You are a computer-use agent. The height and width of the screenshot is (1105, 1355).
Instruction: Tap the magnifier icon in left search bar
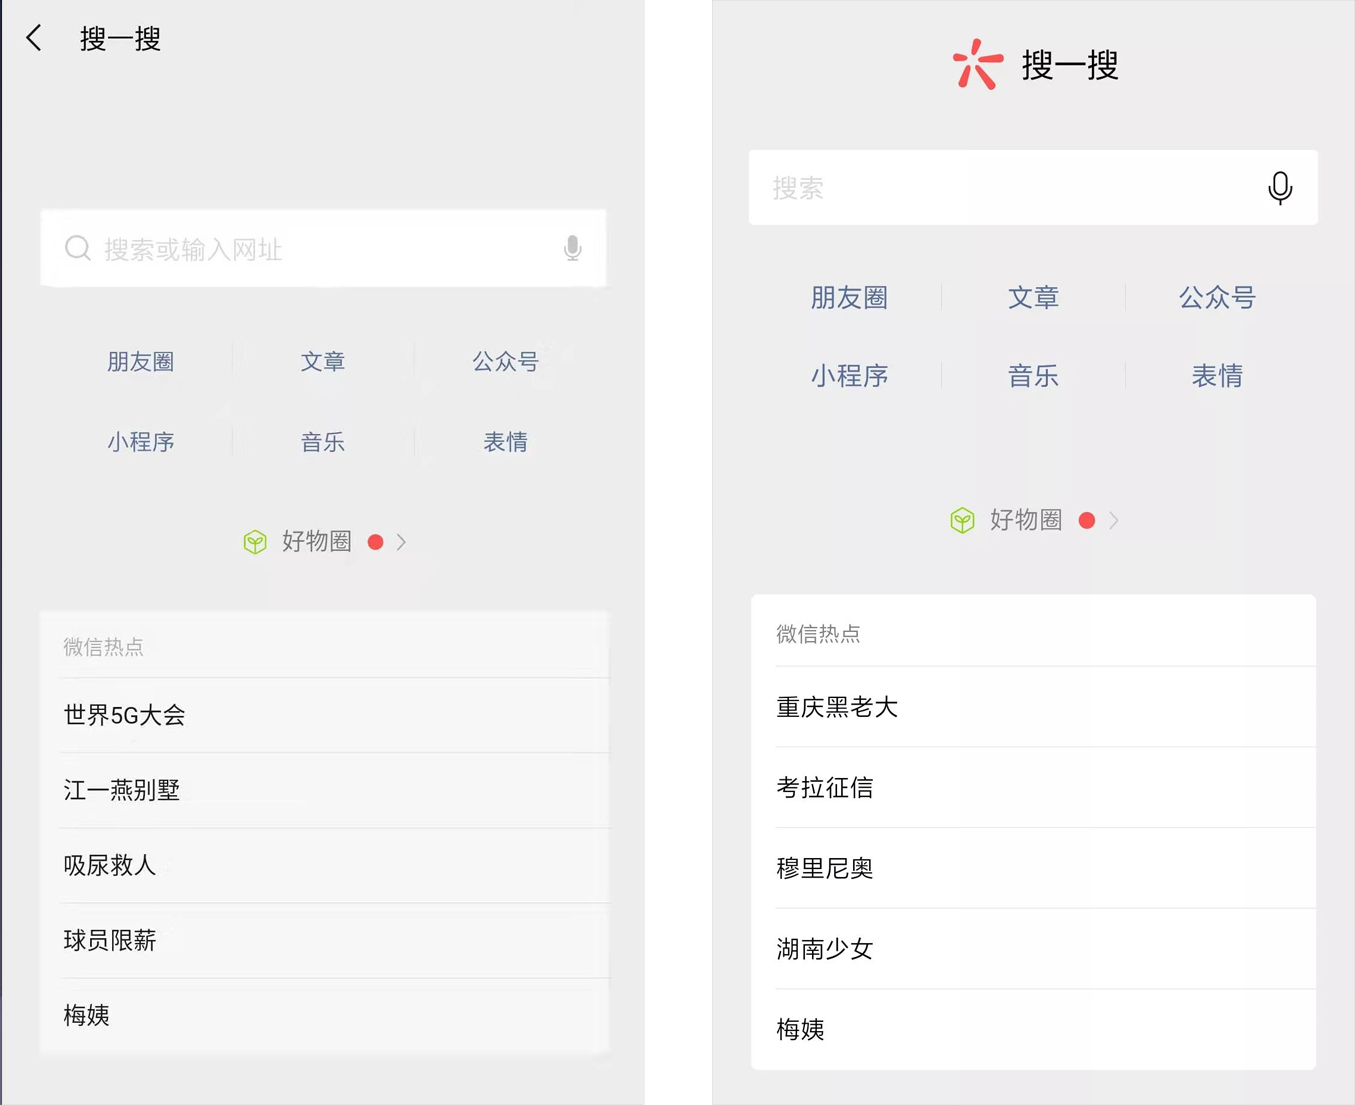[x=78, y=248]
